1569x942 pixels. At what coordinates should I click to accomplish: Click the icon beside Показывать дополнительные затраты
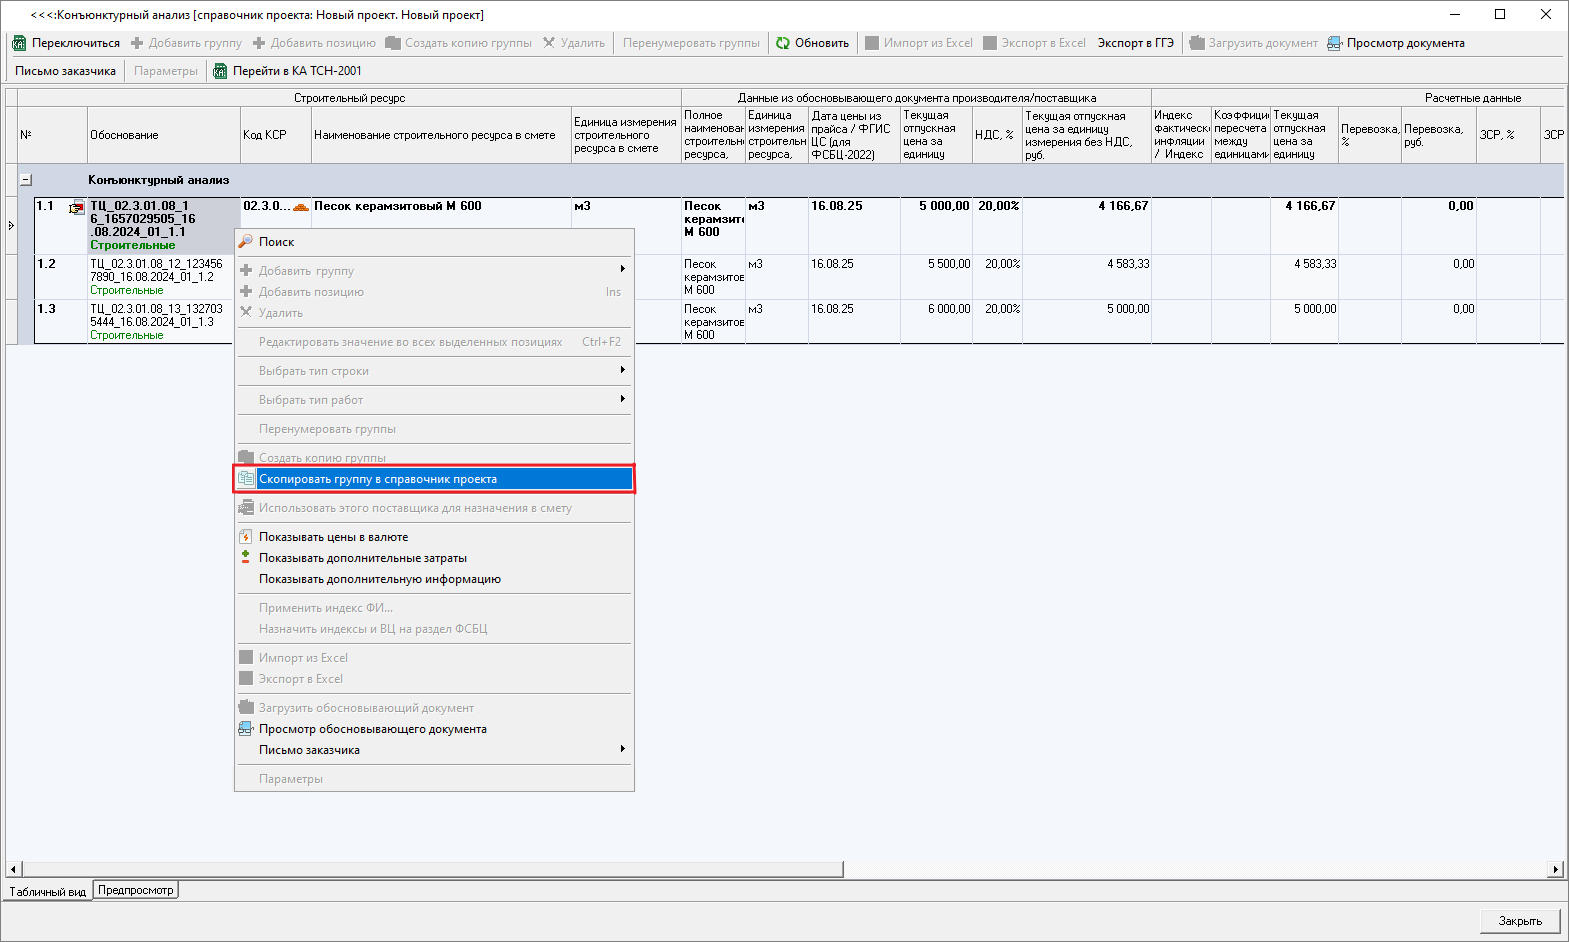pyautogui.click(x=246, y=557)
